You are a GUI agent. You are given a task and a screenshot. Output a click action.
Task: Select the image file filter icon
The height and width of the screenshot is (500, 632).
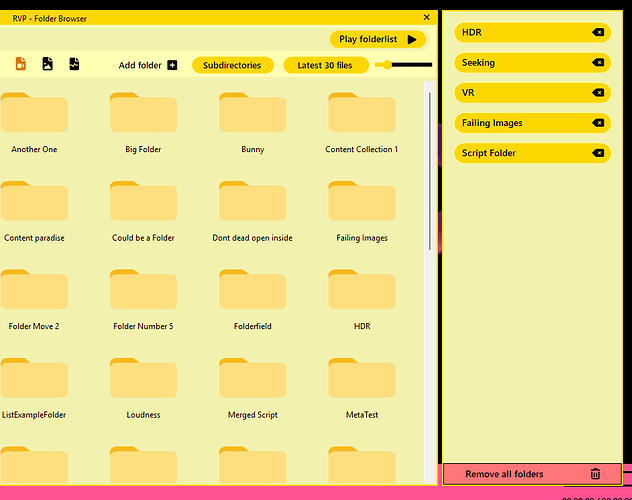[48, 64]
